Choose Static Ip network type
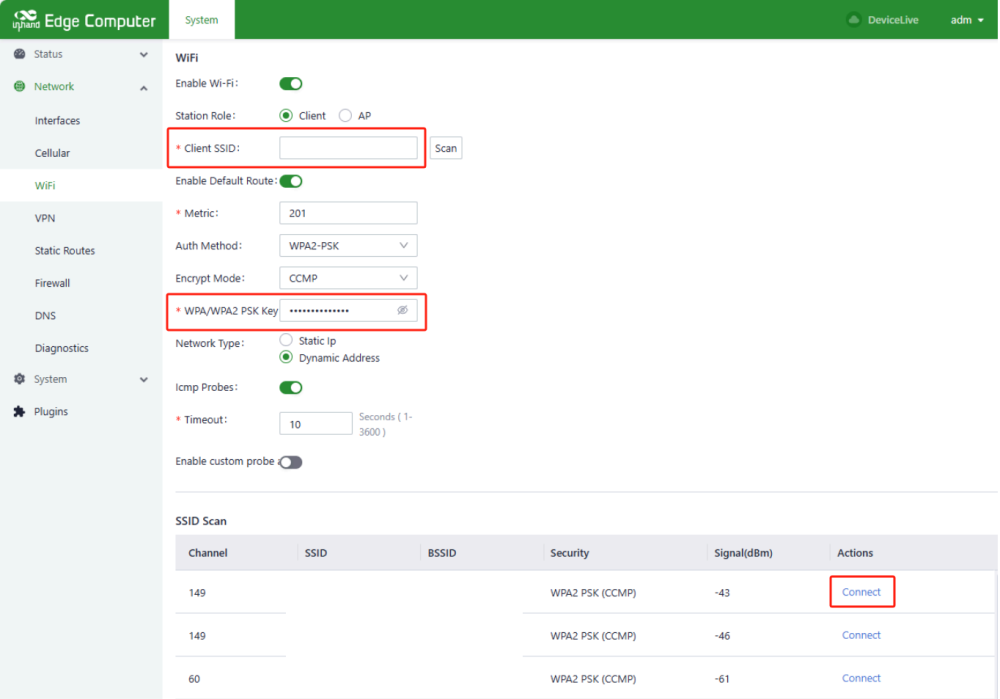Screen dimensions: 1000x699 tap(286, 341)
